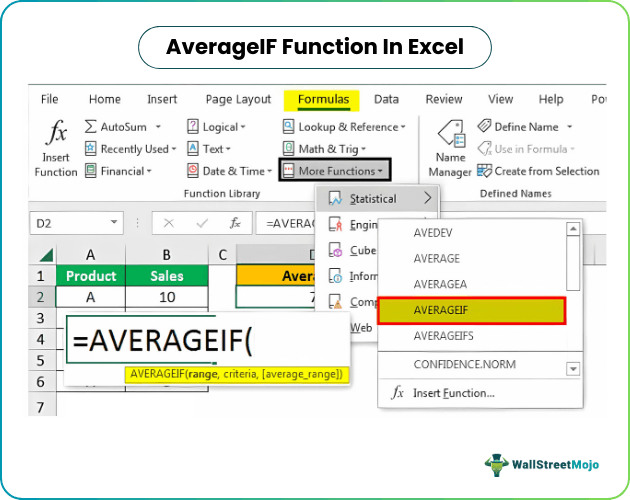
Task: Click the Date & Time clock icon
Action: tap(193, 171)
